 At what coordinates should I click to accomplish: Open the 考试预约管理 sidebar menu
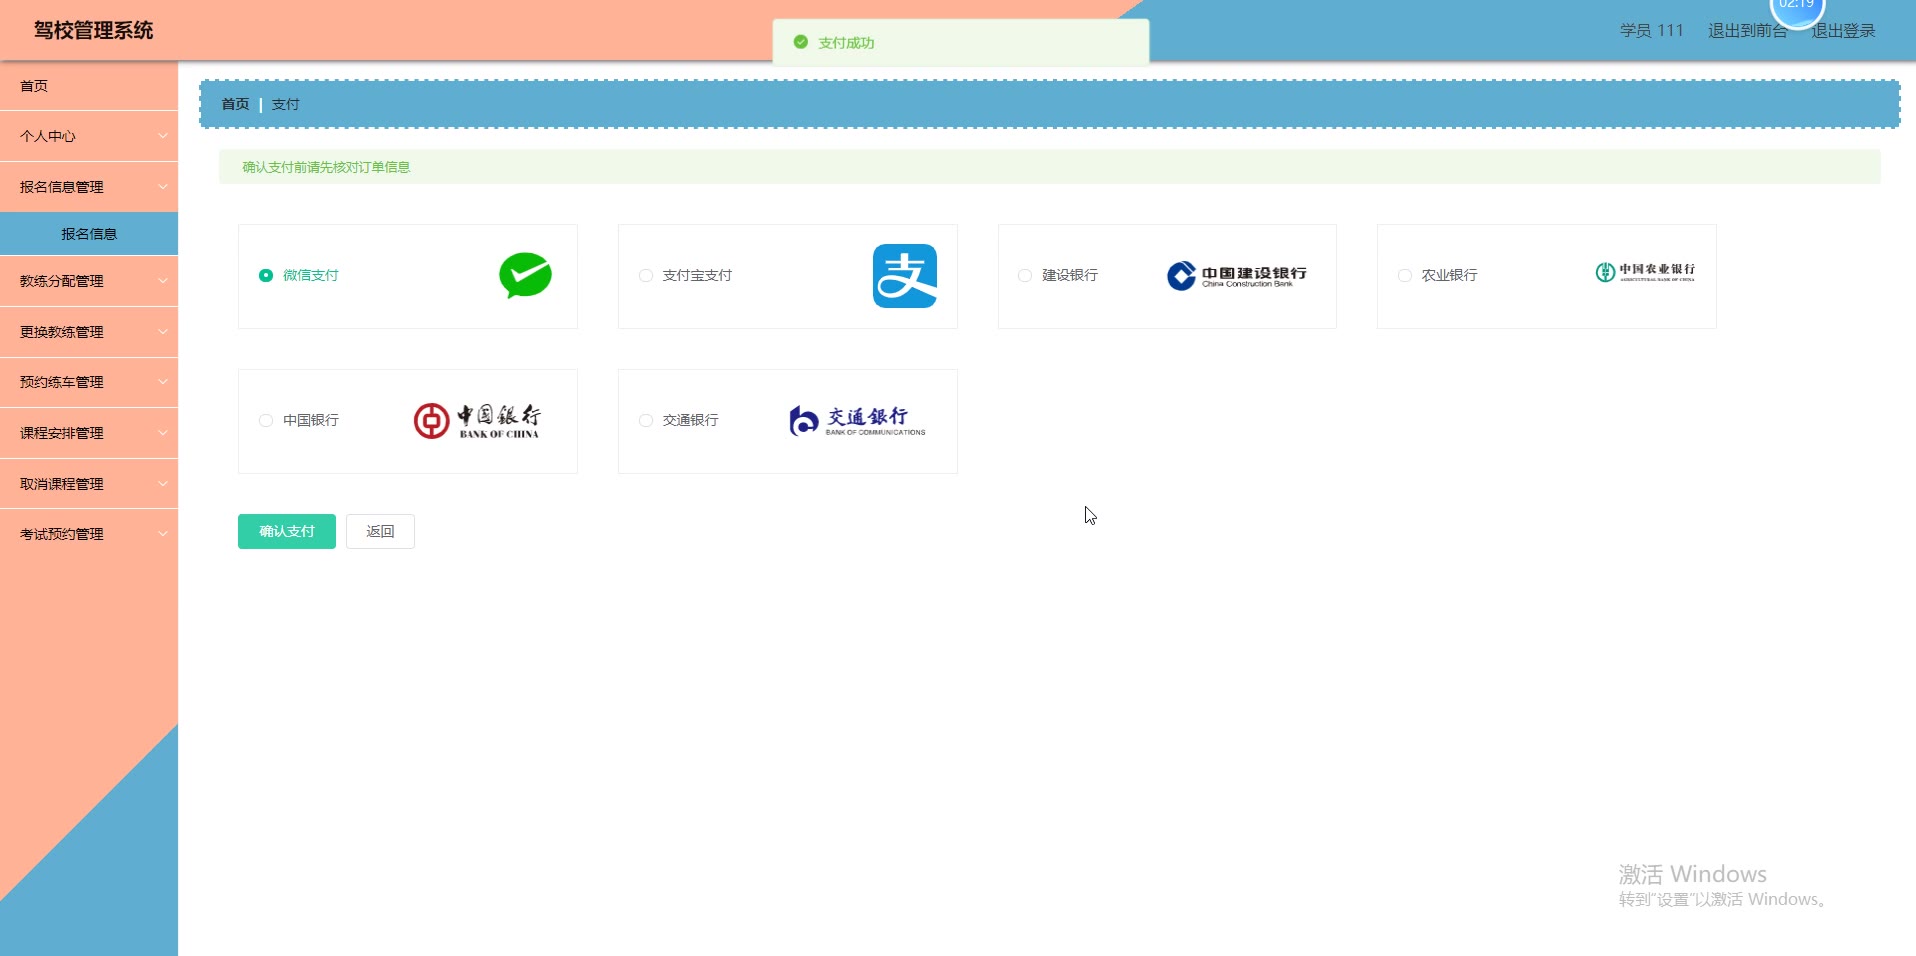click(x=89, y=534)
